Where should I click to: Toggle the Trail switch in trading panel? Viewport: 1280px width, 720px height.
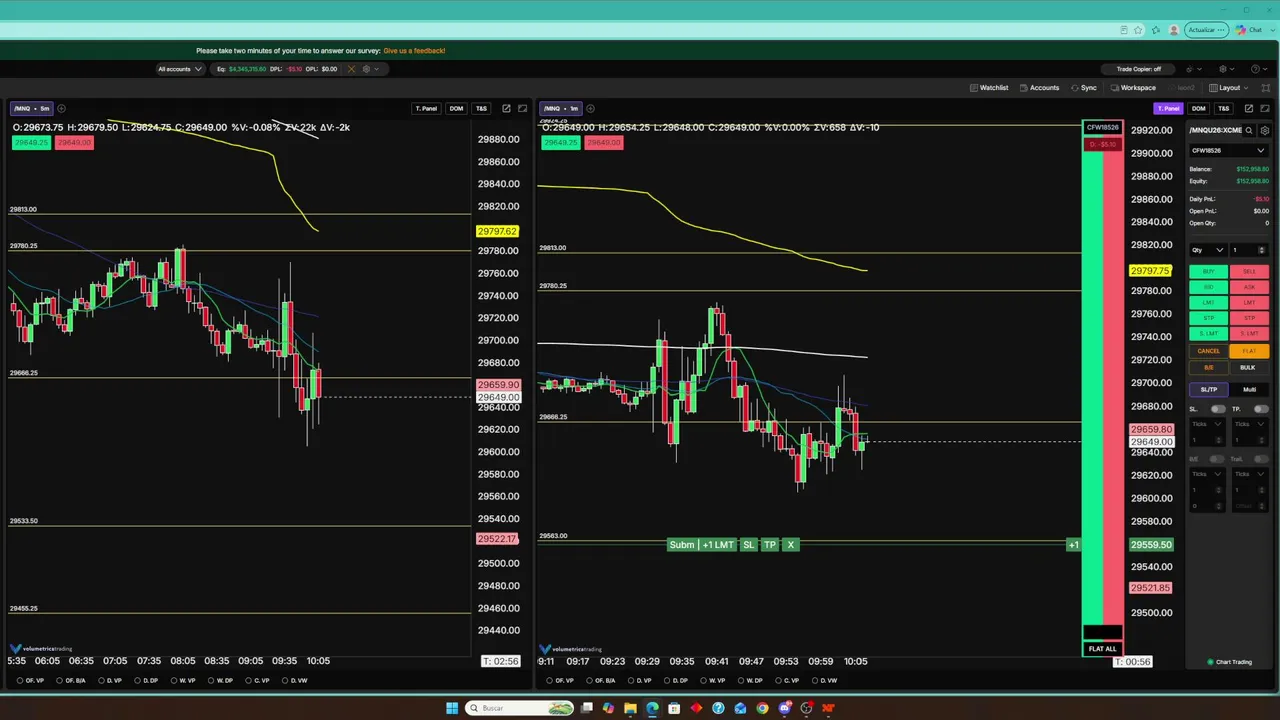(x=1261, y=459)
